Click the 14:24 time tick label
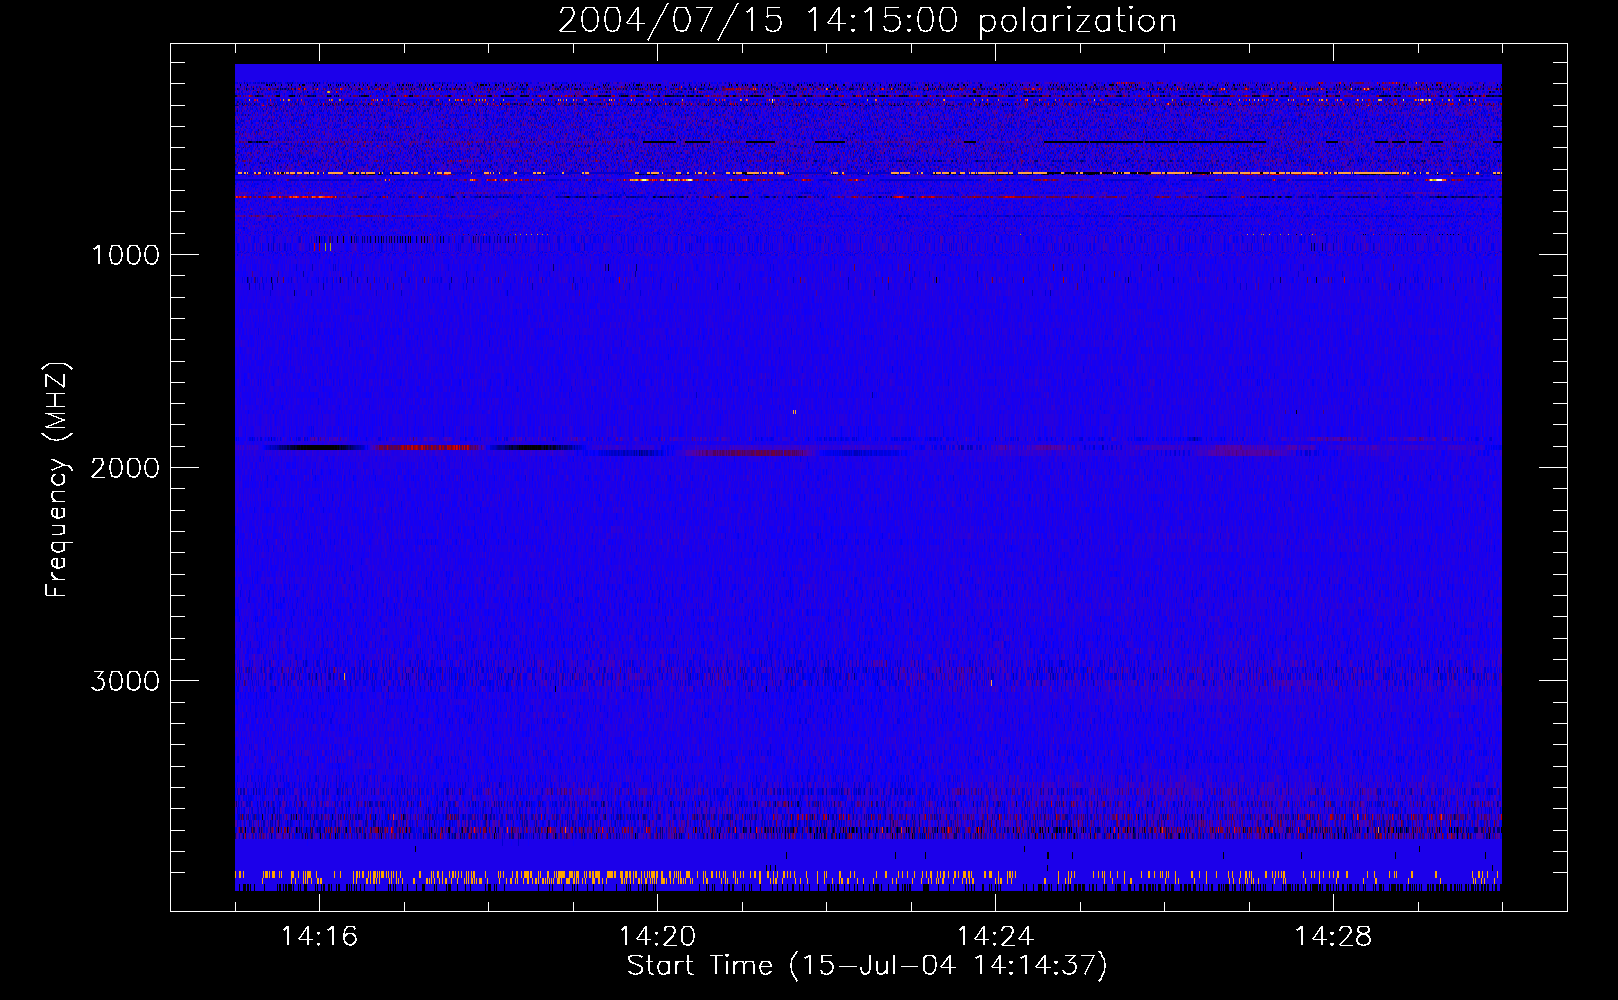Image resolution: width=1618 pixels, height=1000 pixels. tap(995, 937)
